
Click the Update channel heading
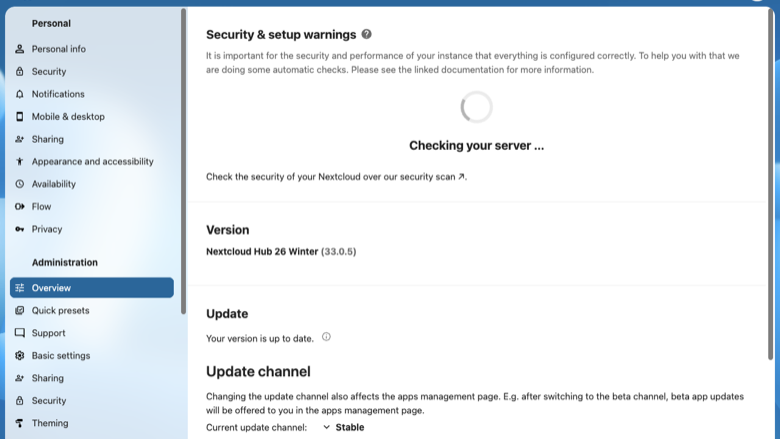click(x=258, y=371)
